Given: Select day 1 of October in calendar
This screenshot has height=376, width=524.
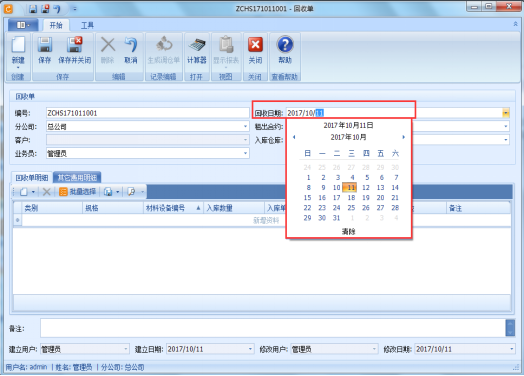Looking at the screenshot, I should point(308,177).
